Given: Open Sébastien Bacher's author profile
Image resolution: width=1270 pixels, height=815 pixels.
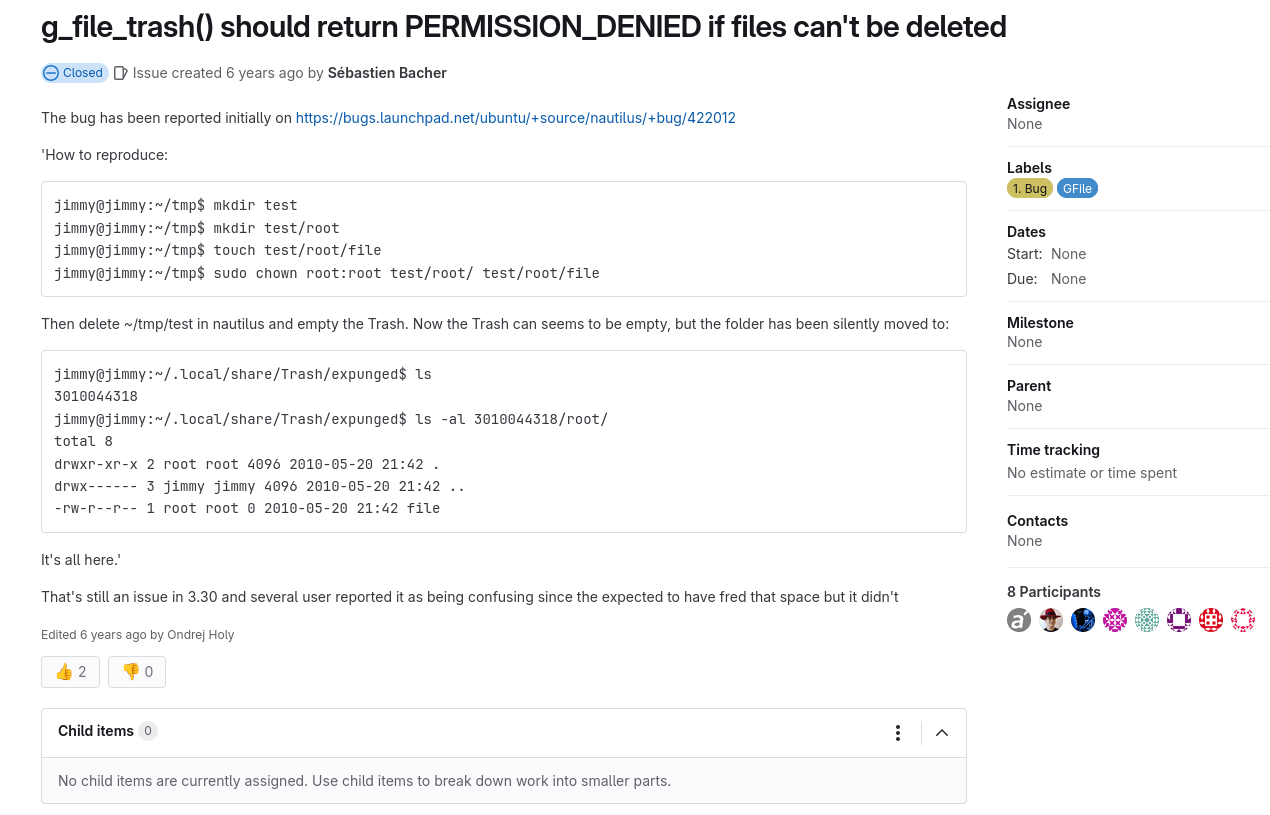Looking at the screenshot, I should (x=387, y=73).
